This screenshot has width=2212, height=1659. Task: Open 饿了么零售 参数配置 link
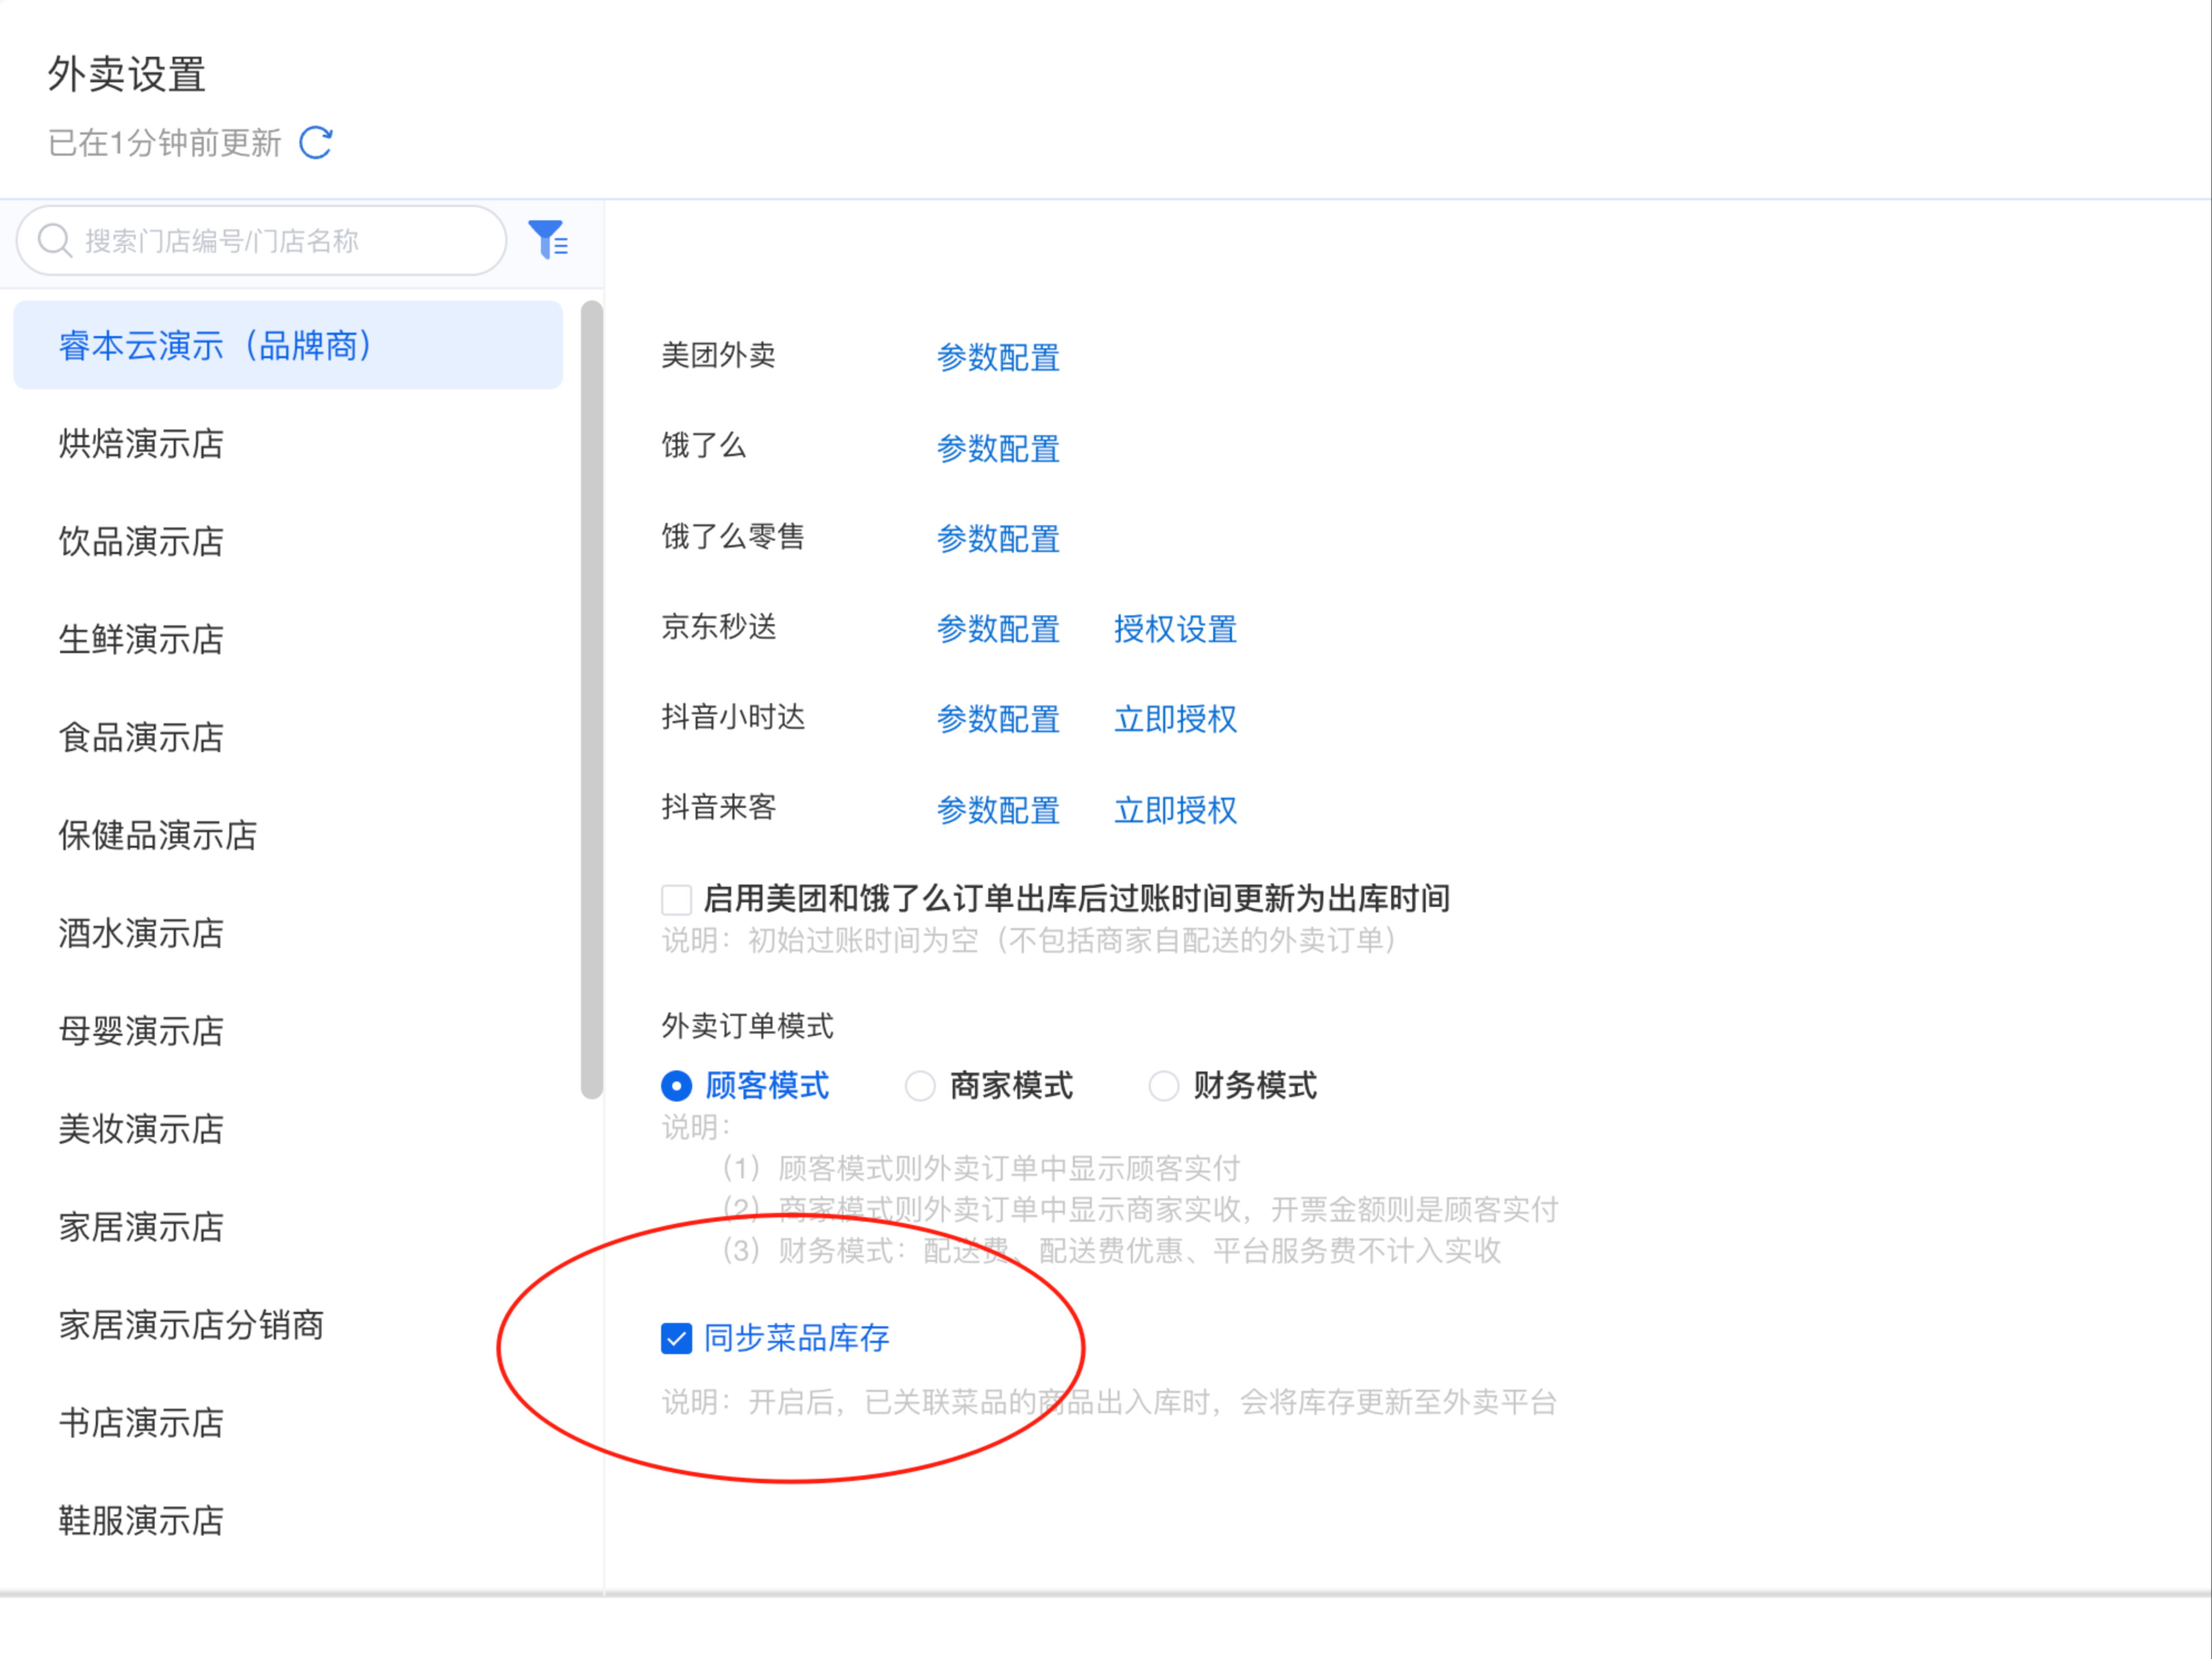997,539
